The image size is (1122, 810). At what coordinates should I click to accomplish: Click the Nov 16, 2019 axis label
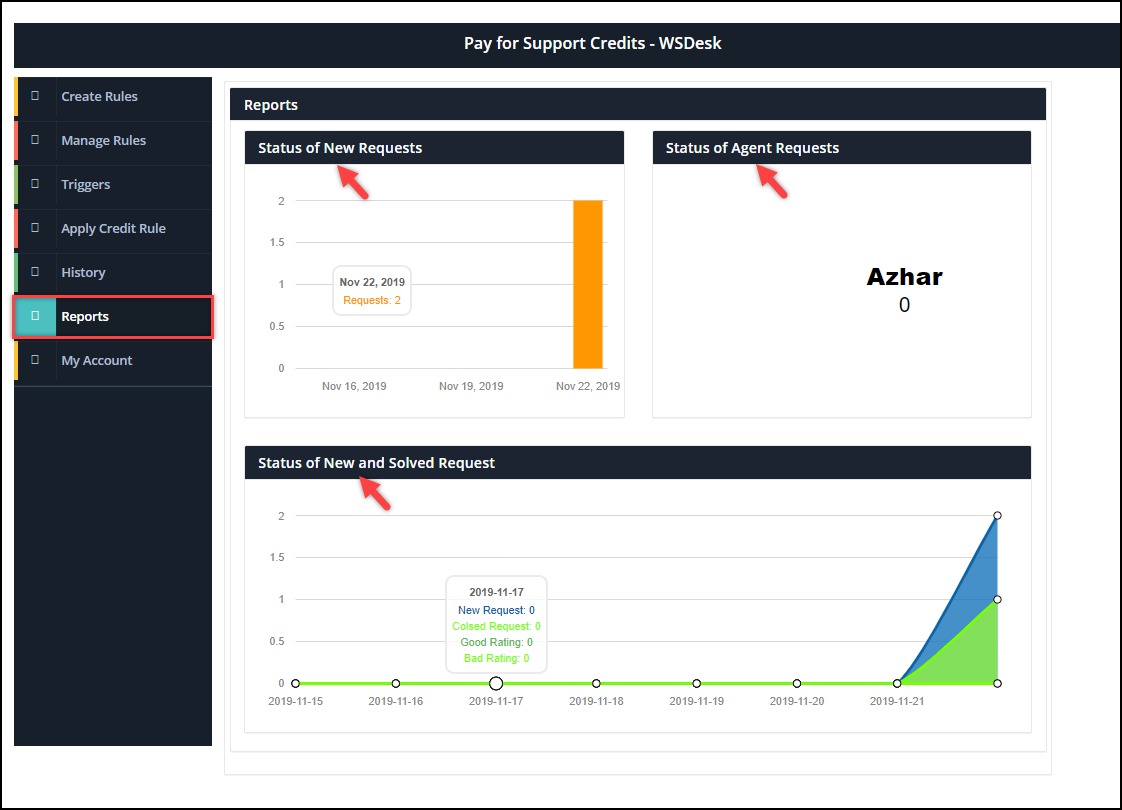tap(354, 386)
